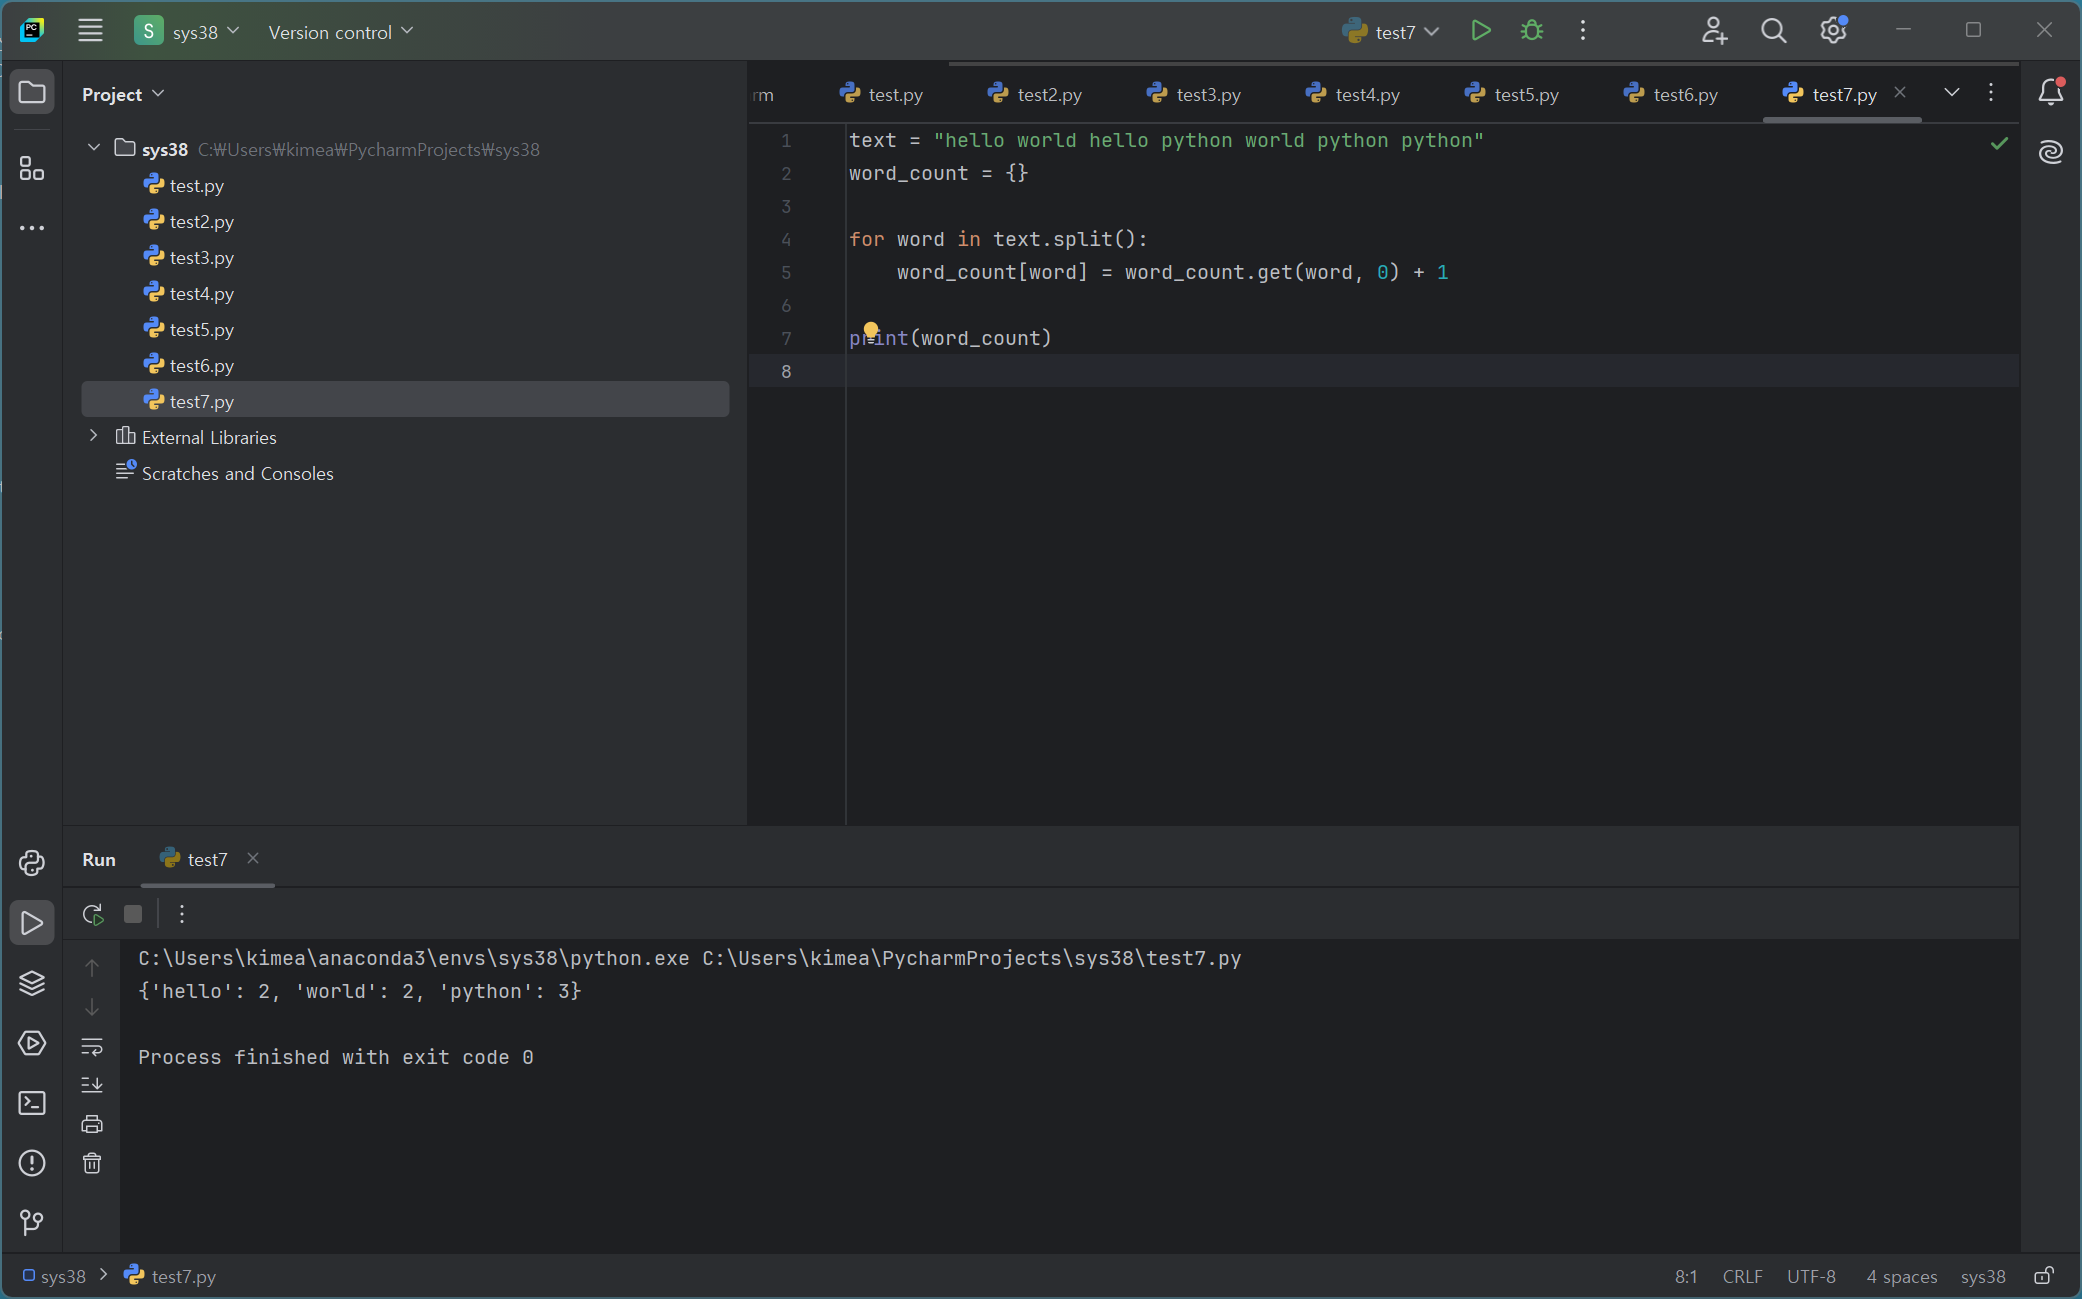Click the CRLF line separator in the status bar
This screenshot has width=2082, height=1299.
coord(1742,1277)
